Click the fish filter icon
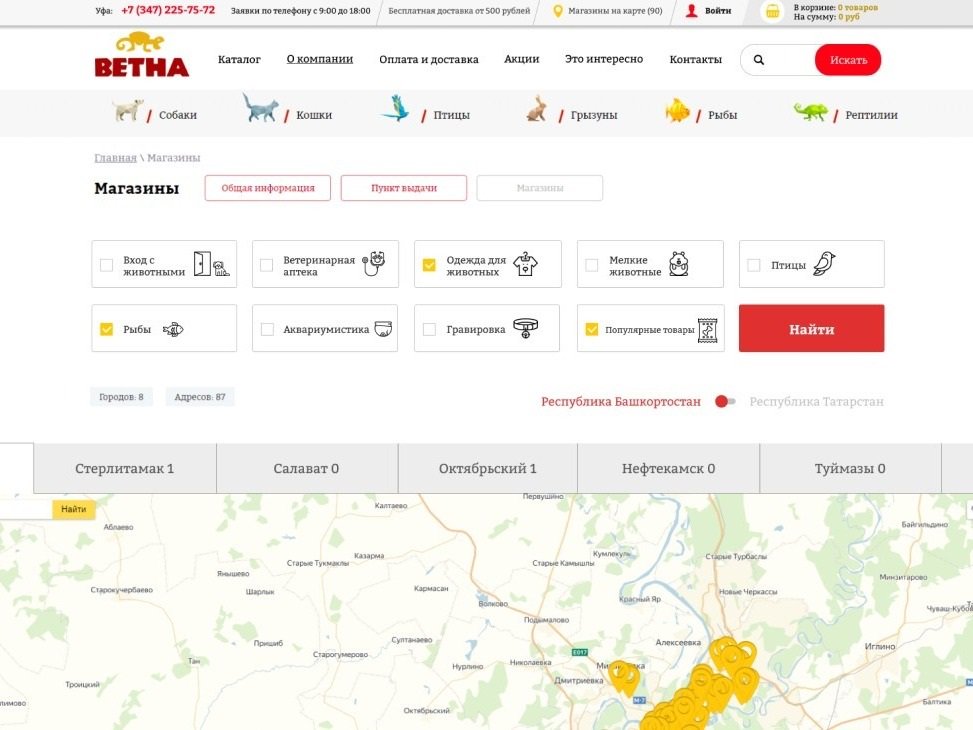Screen dimensions: 973x730 click(173, 330)
